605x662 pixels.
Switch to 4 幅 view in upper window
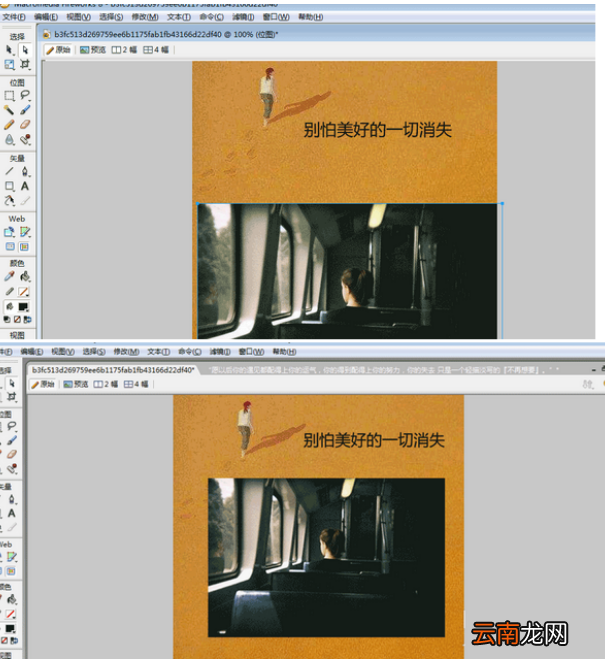coord(156,50)
